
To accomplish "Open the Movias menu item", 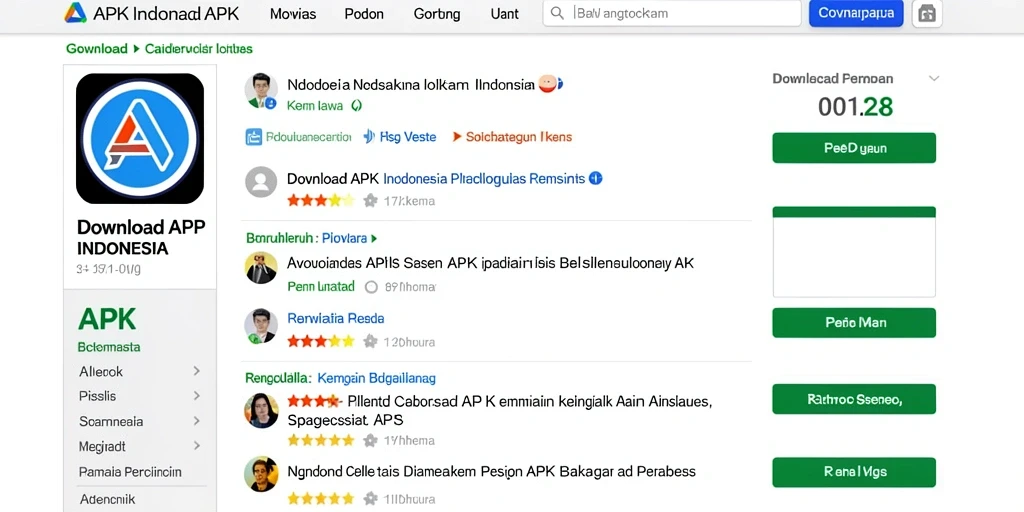I will pos(294,14).
